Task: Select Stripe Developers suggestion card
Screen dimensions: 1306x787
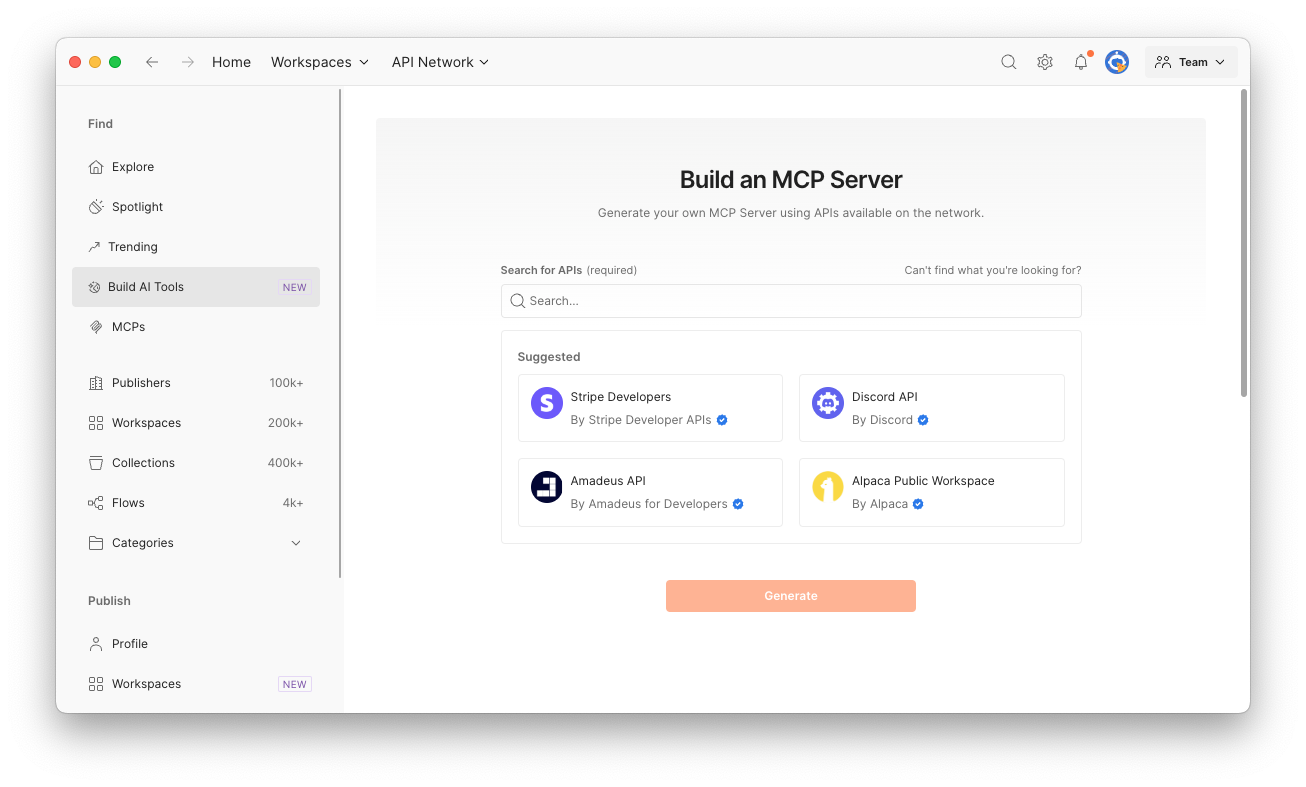Action: 650,408
